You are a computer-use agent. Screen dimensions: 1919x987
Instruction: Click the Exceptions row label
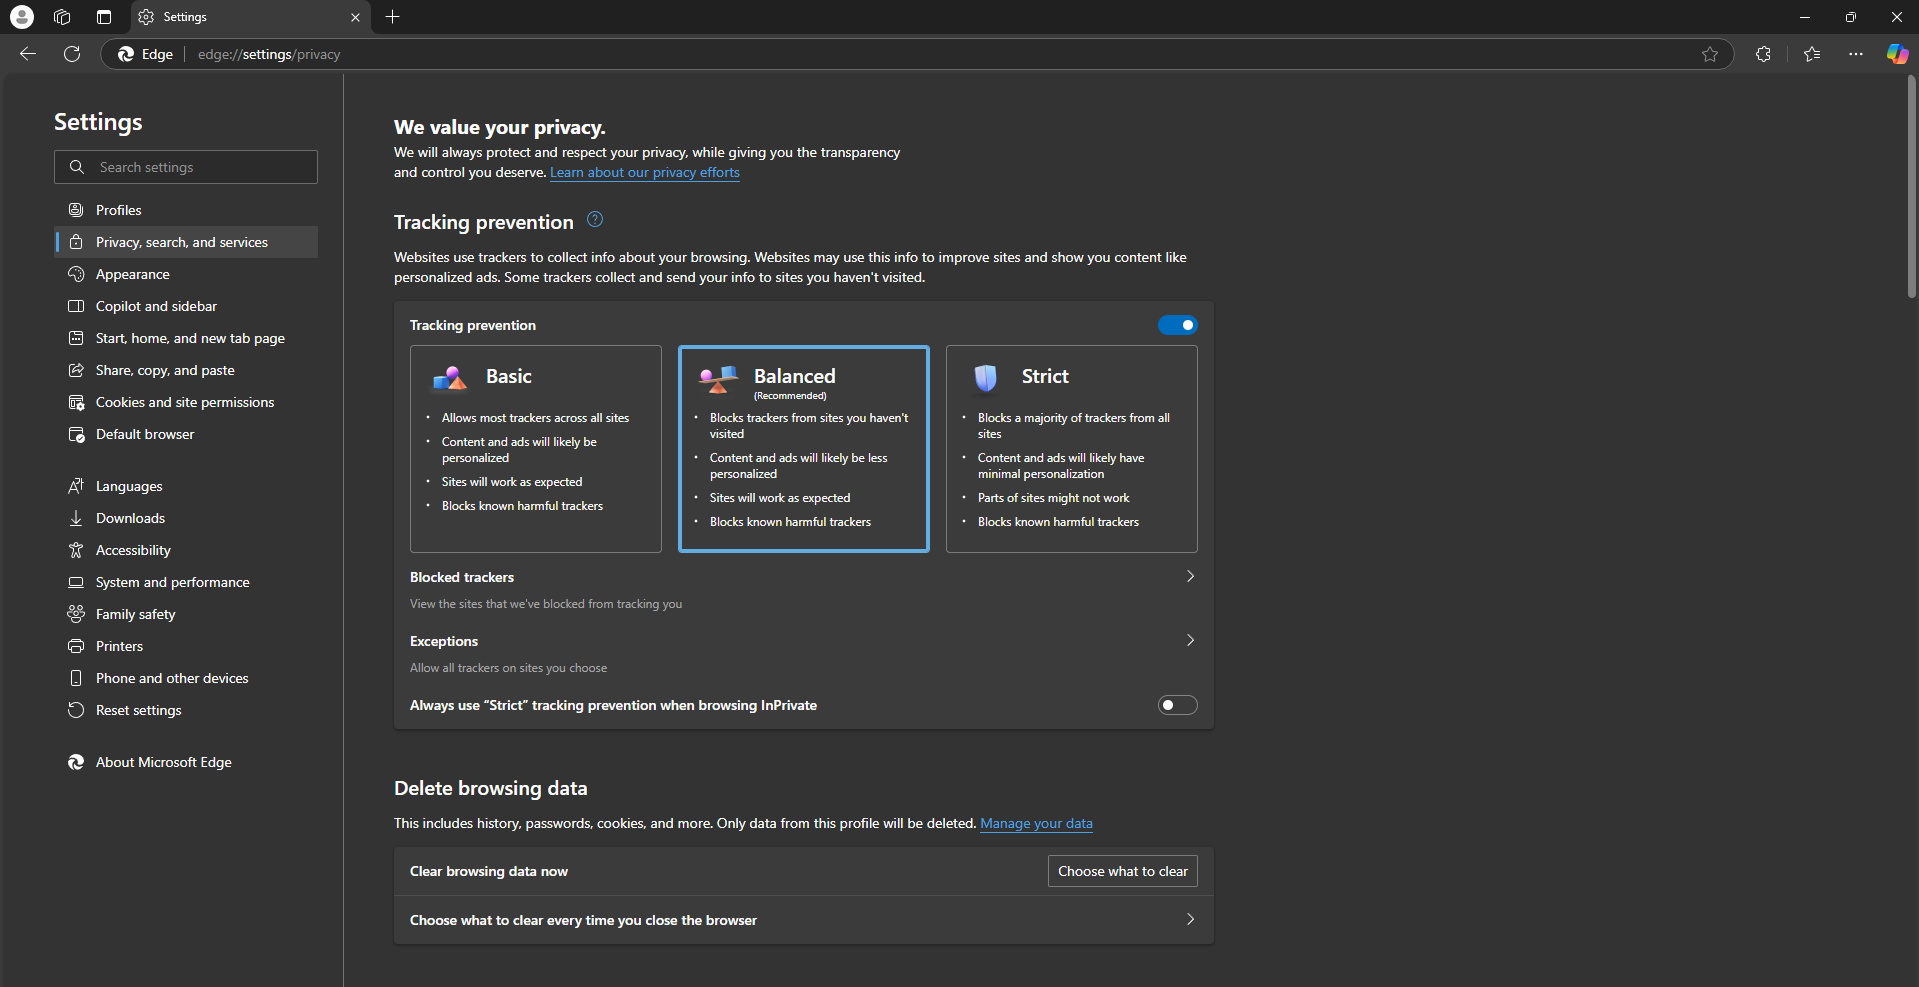point(444,641)
